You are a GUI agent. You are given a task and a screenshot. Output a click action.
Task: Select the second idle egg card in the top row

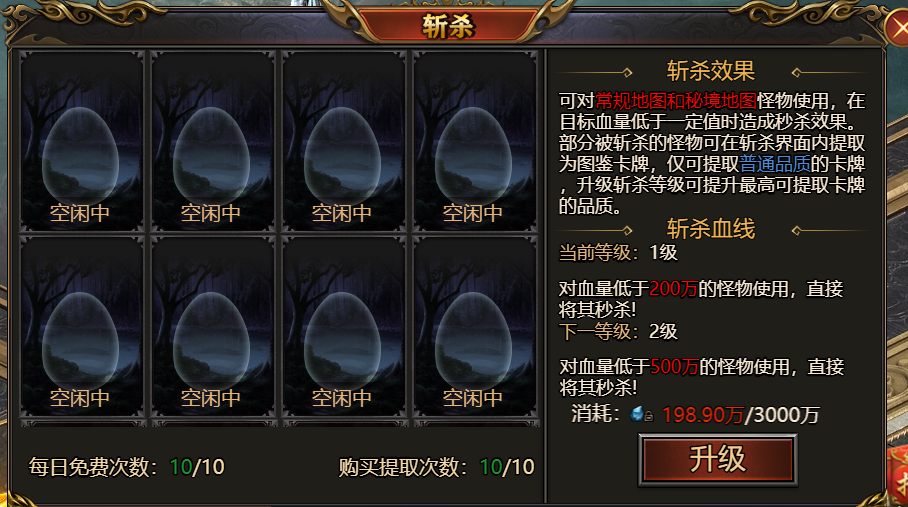click(213, 141)
